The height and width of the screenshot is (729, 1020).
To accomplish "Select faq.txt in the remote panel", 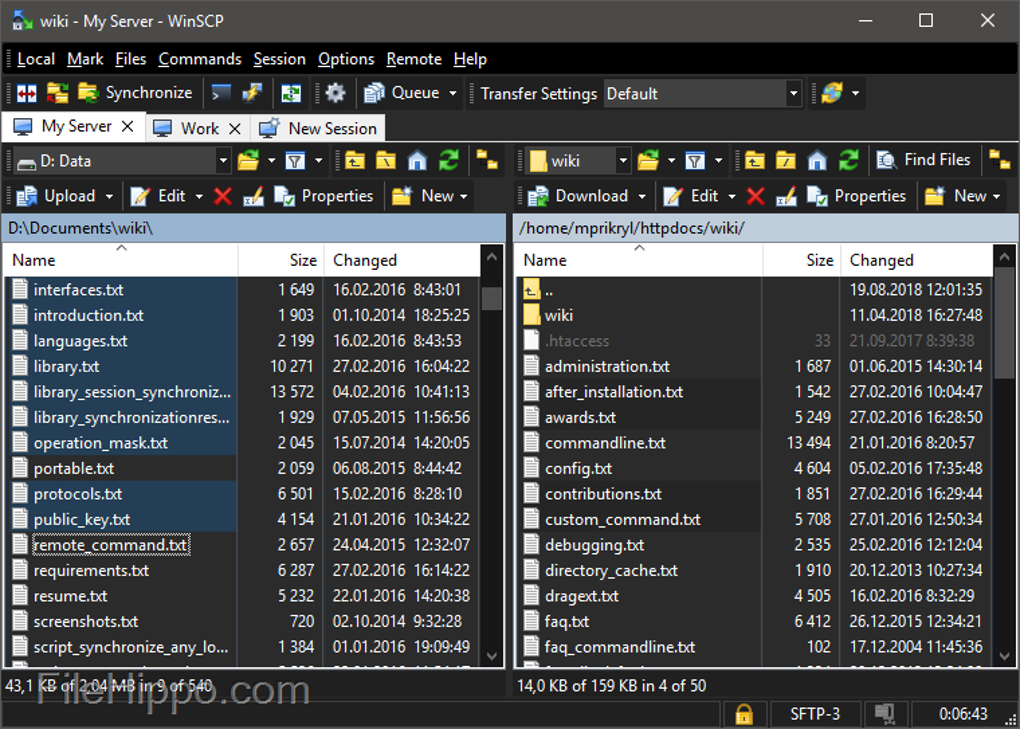I will (x=567, y=621).
